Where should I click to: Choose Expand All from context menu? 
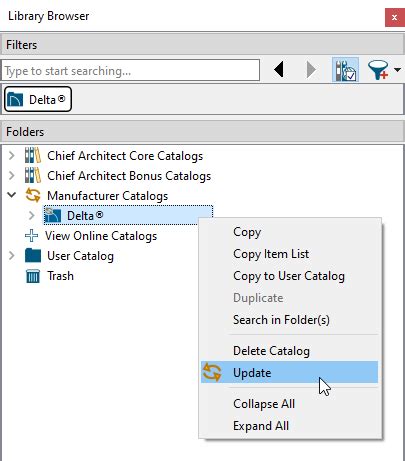tap(289, 426)
